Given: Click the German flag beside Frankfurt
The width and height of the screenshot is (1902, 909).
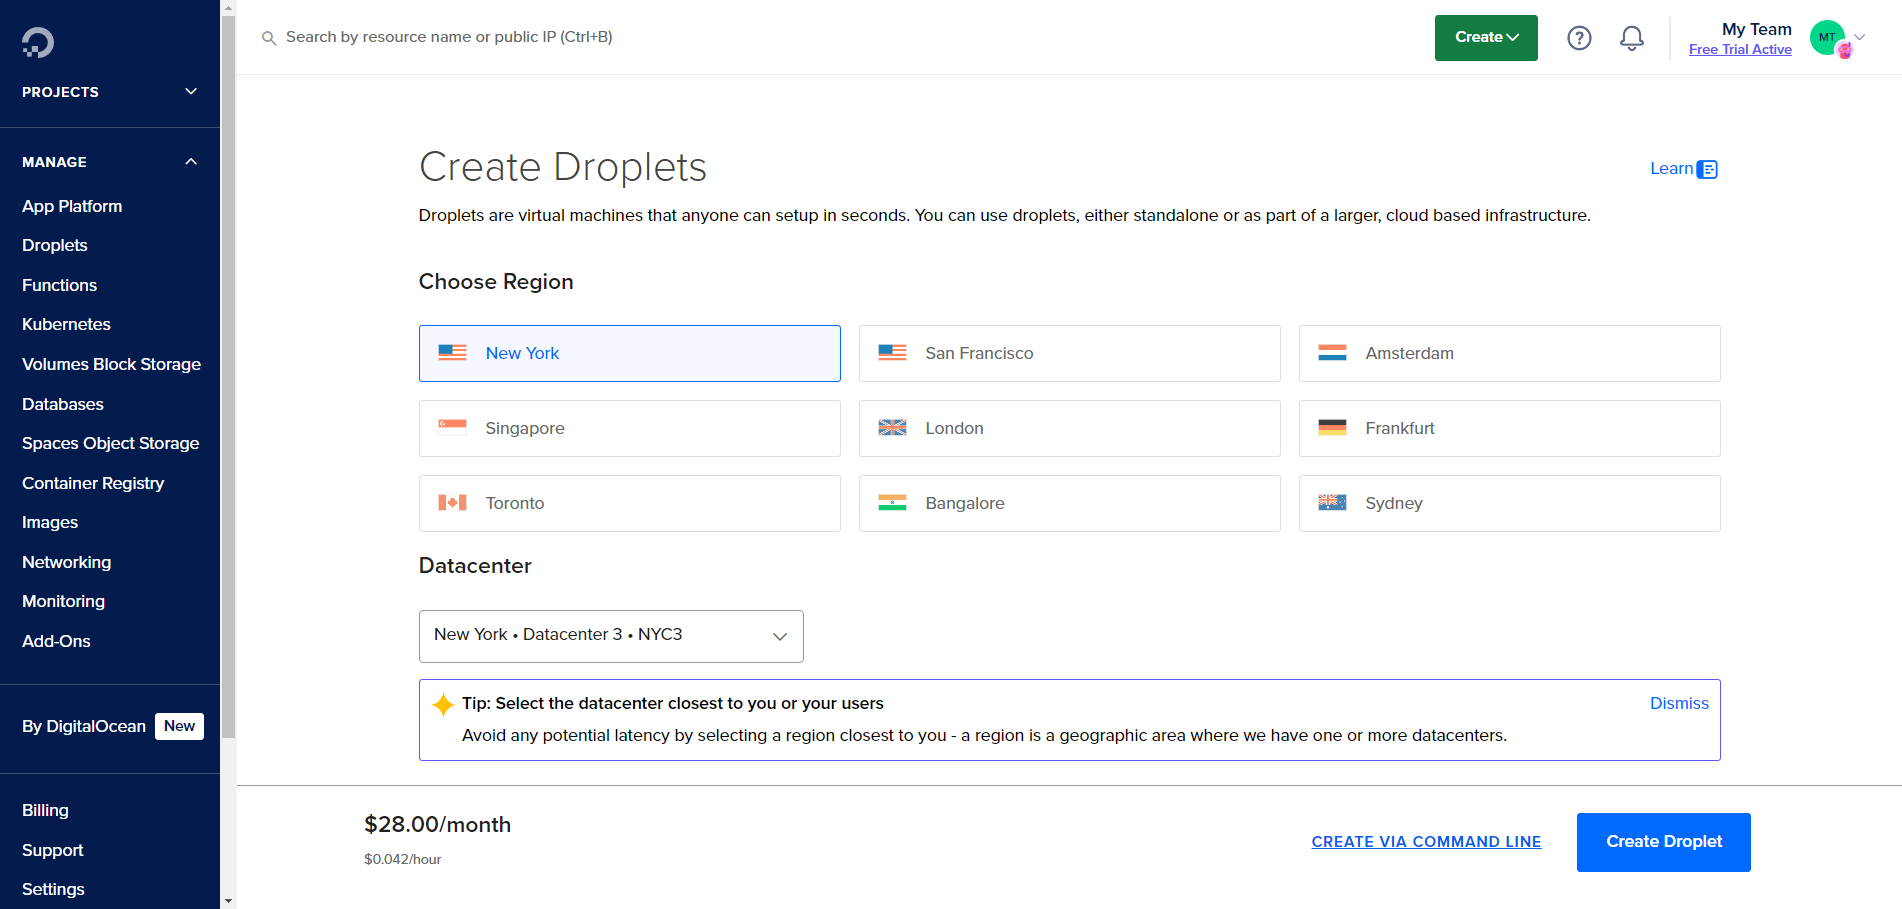Looking at the screenshot, I should pos(1332,428).
